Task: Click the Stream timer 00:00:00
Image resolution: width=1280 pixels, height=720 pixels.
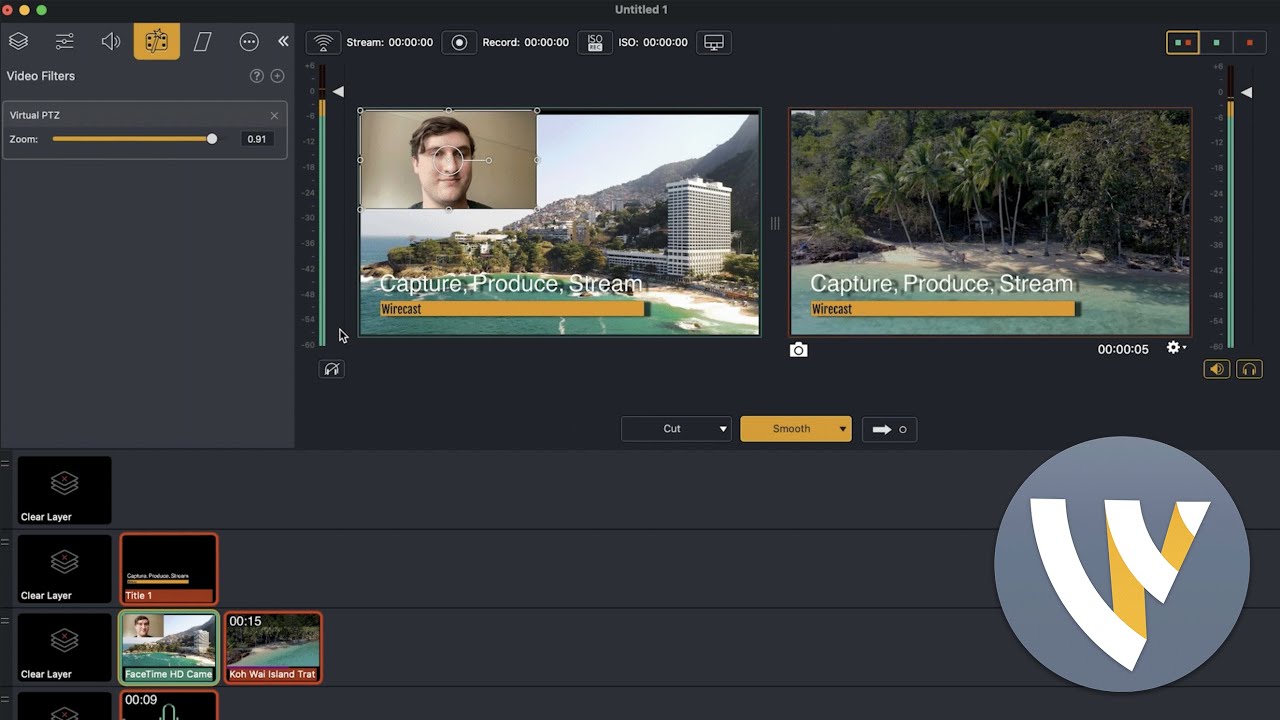Action: coord(411,43)
